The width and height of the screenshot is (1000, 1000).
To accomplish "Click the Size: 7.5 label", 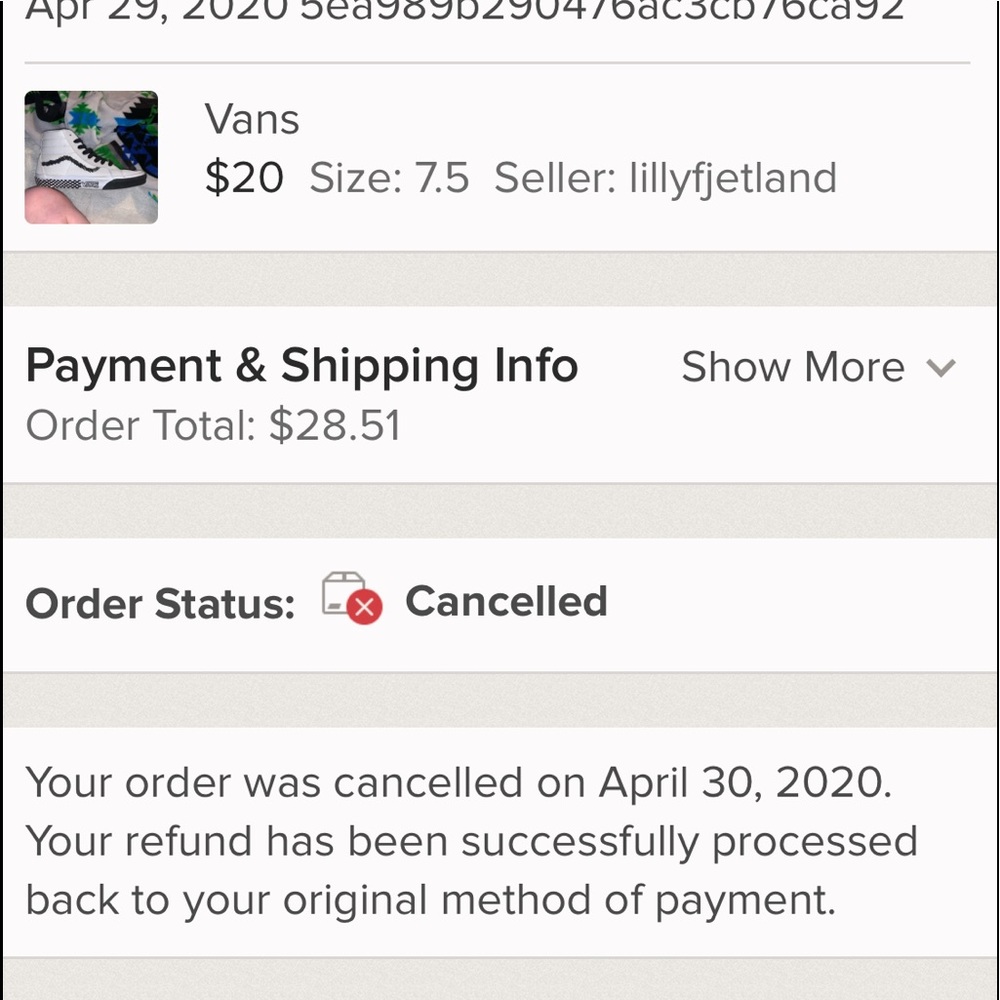I will 389,178.
